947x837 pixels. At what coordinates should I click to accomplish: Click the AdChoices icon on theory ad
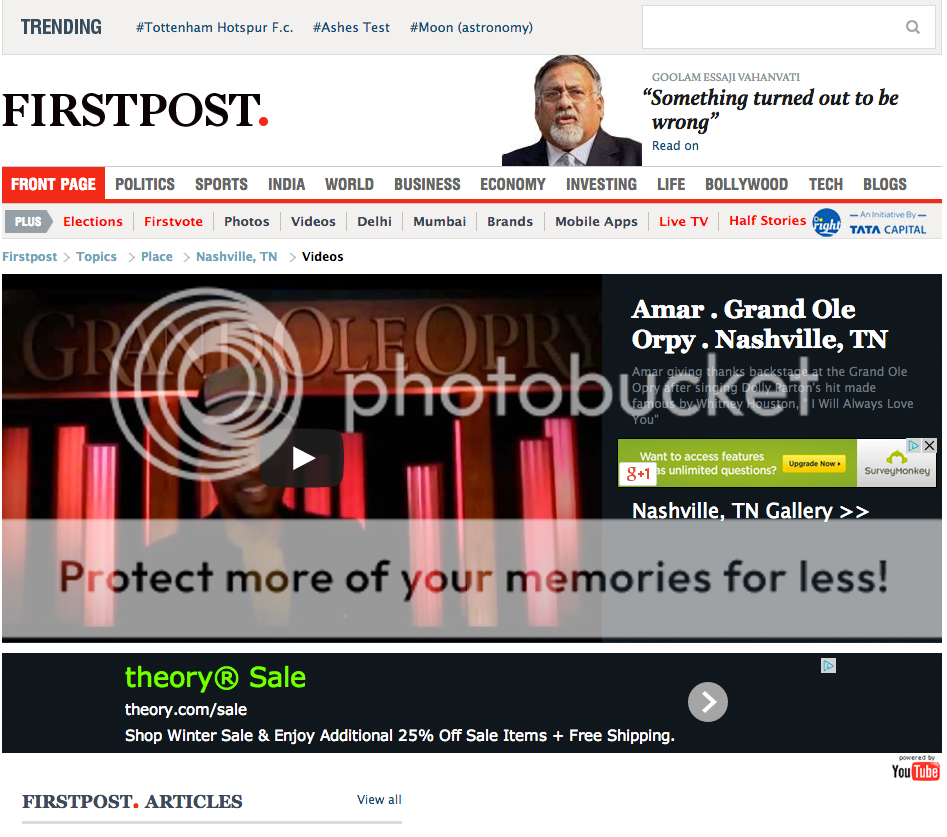coord(828,665)
